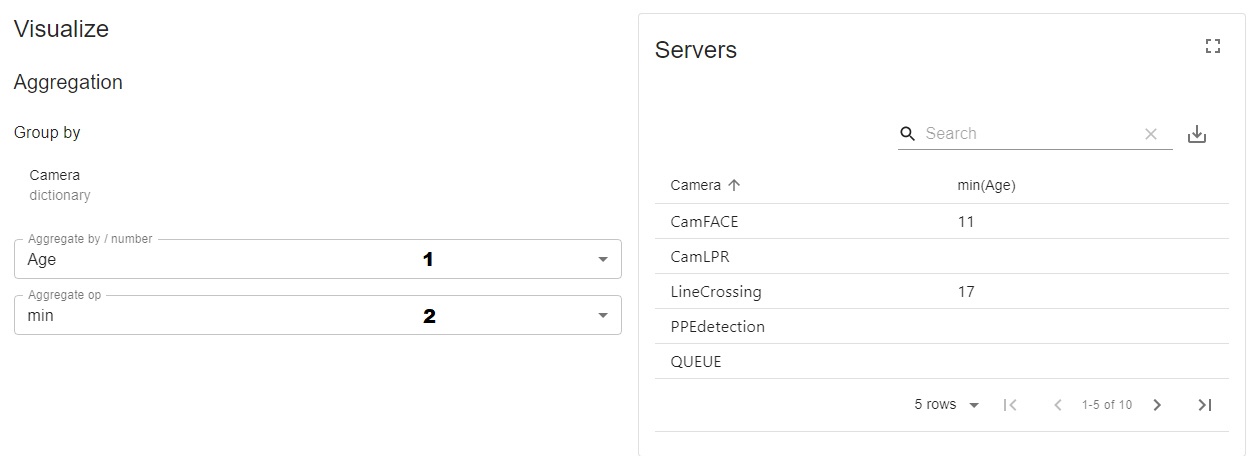Click inside the Search input field
Image resolution: width=1249 pixels, height=456 pixels.
[1028, 134]
